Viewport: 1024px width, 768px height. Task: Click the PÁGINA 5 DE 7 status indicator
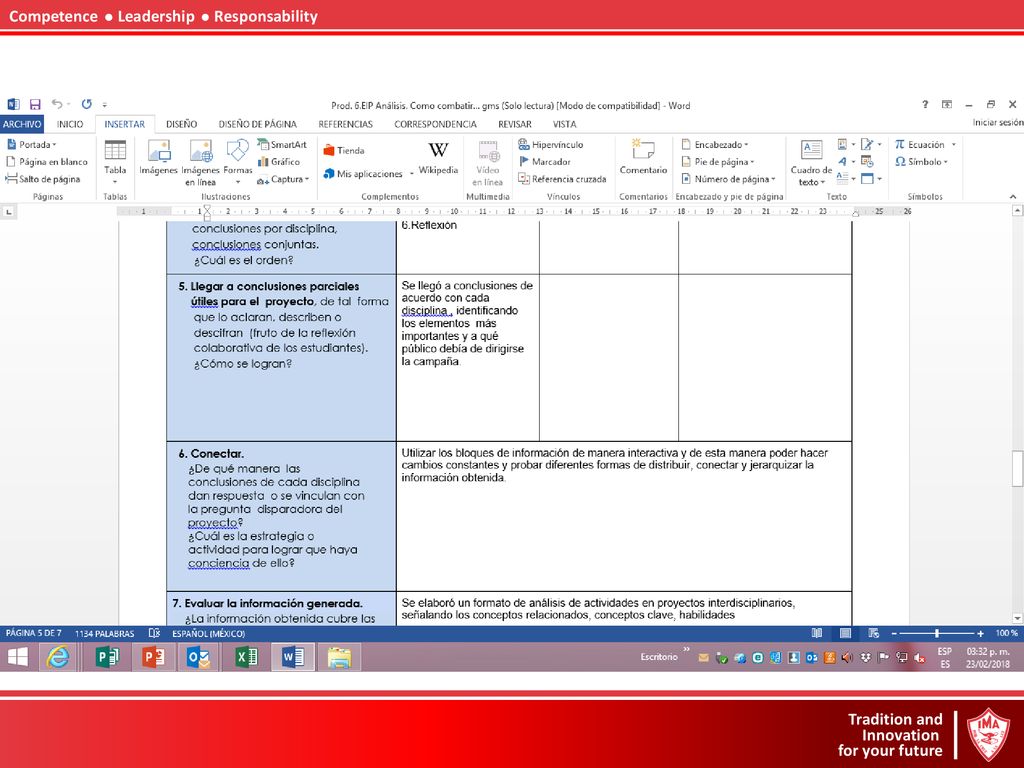click(x=33, y=633)
